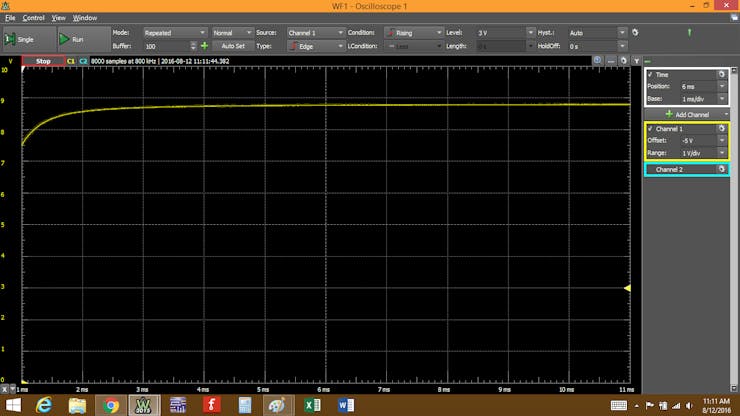
Task: Open the on-screen keyboard tray icon
Action: click(x=619, y=406)
